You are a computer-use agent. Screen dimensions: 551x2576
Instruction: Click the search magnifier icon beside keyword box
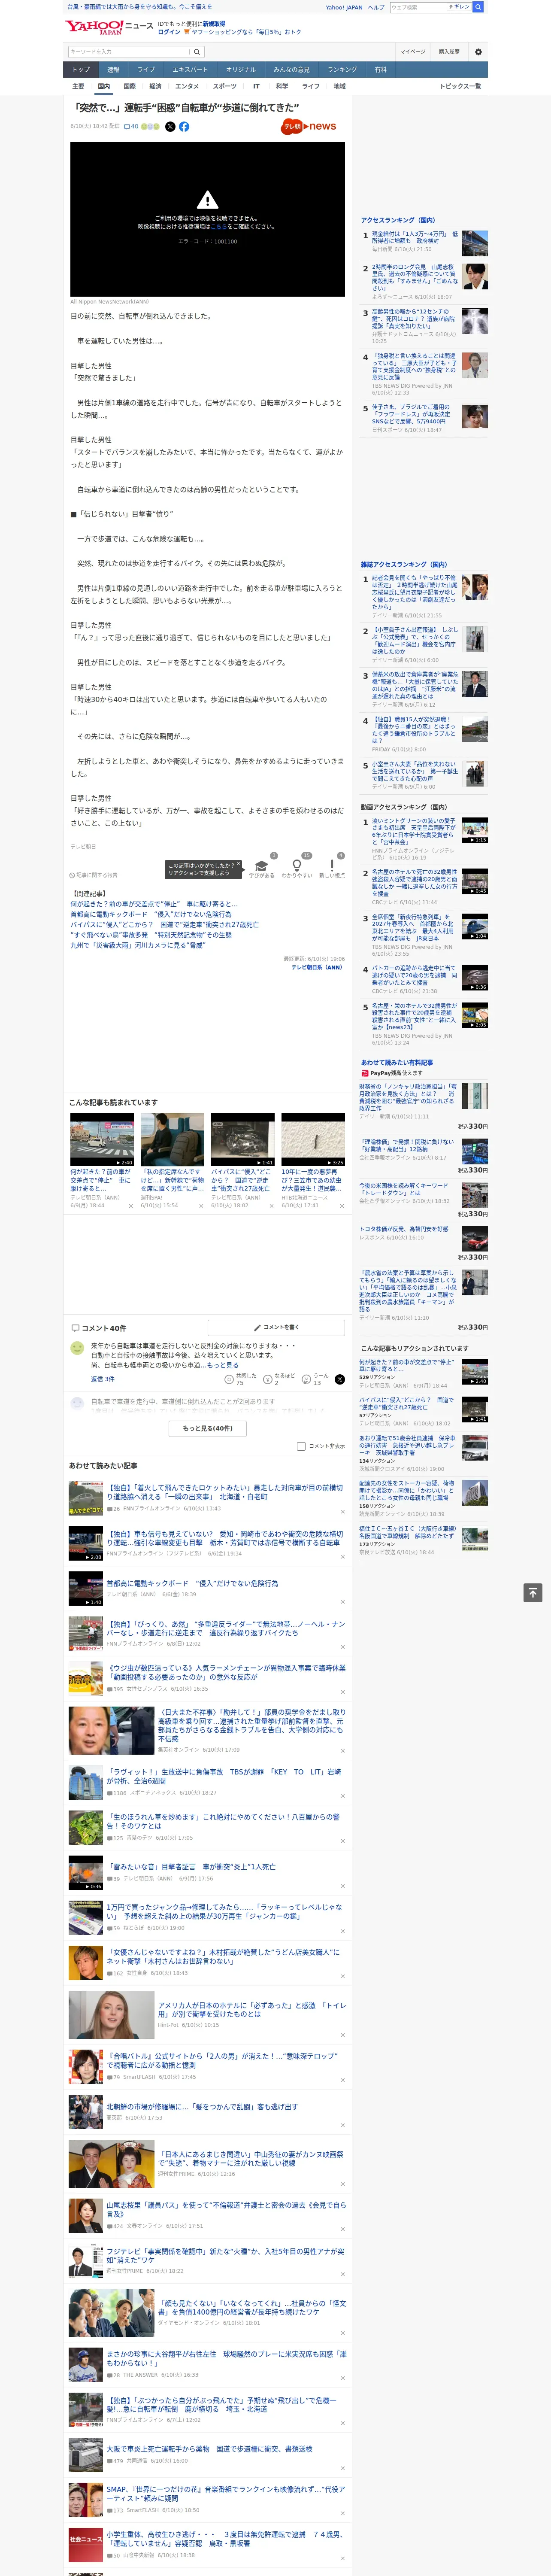click(197, 51)
